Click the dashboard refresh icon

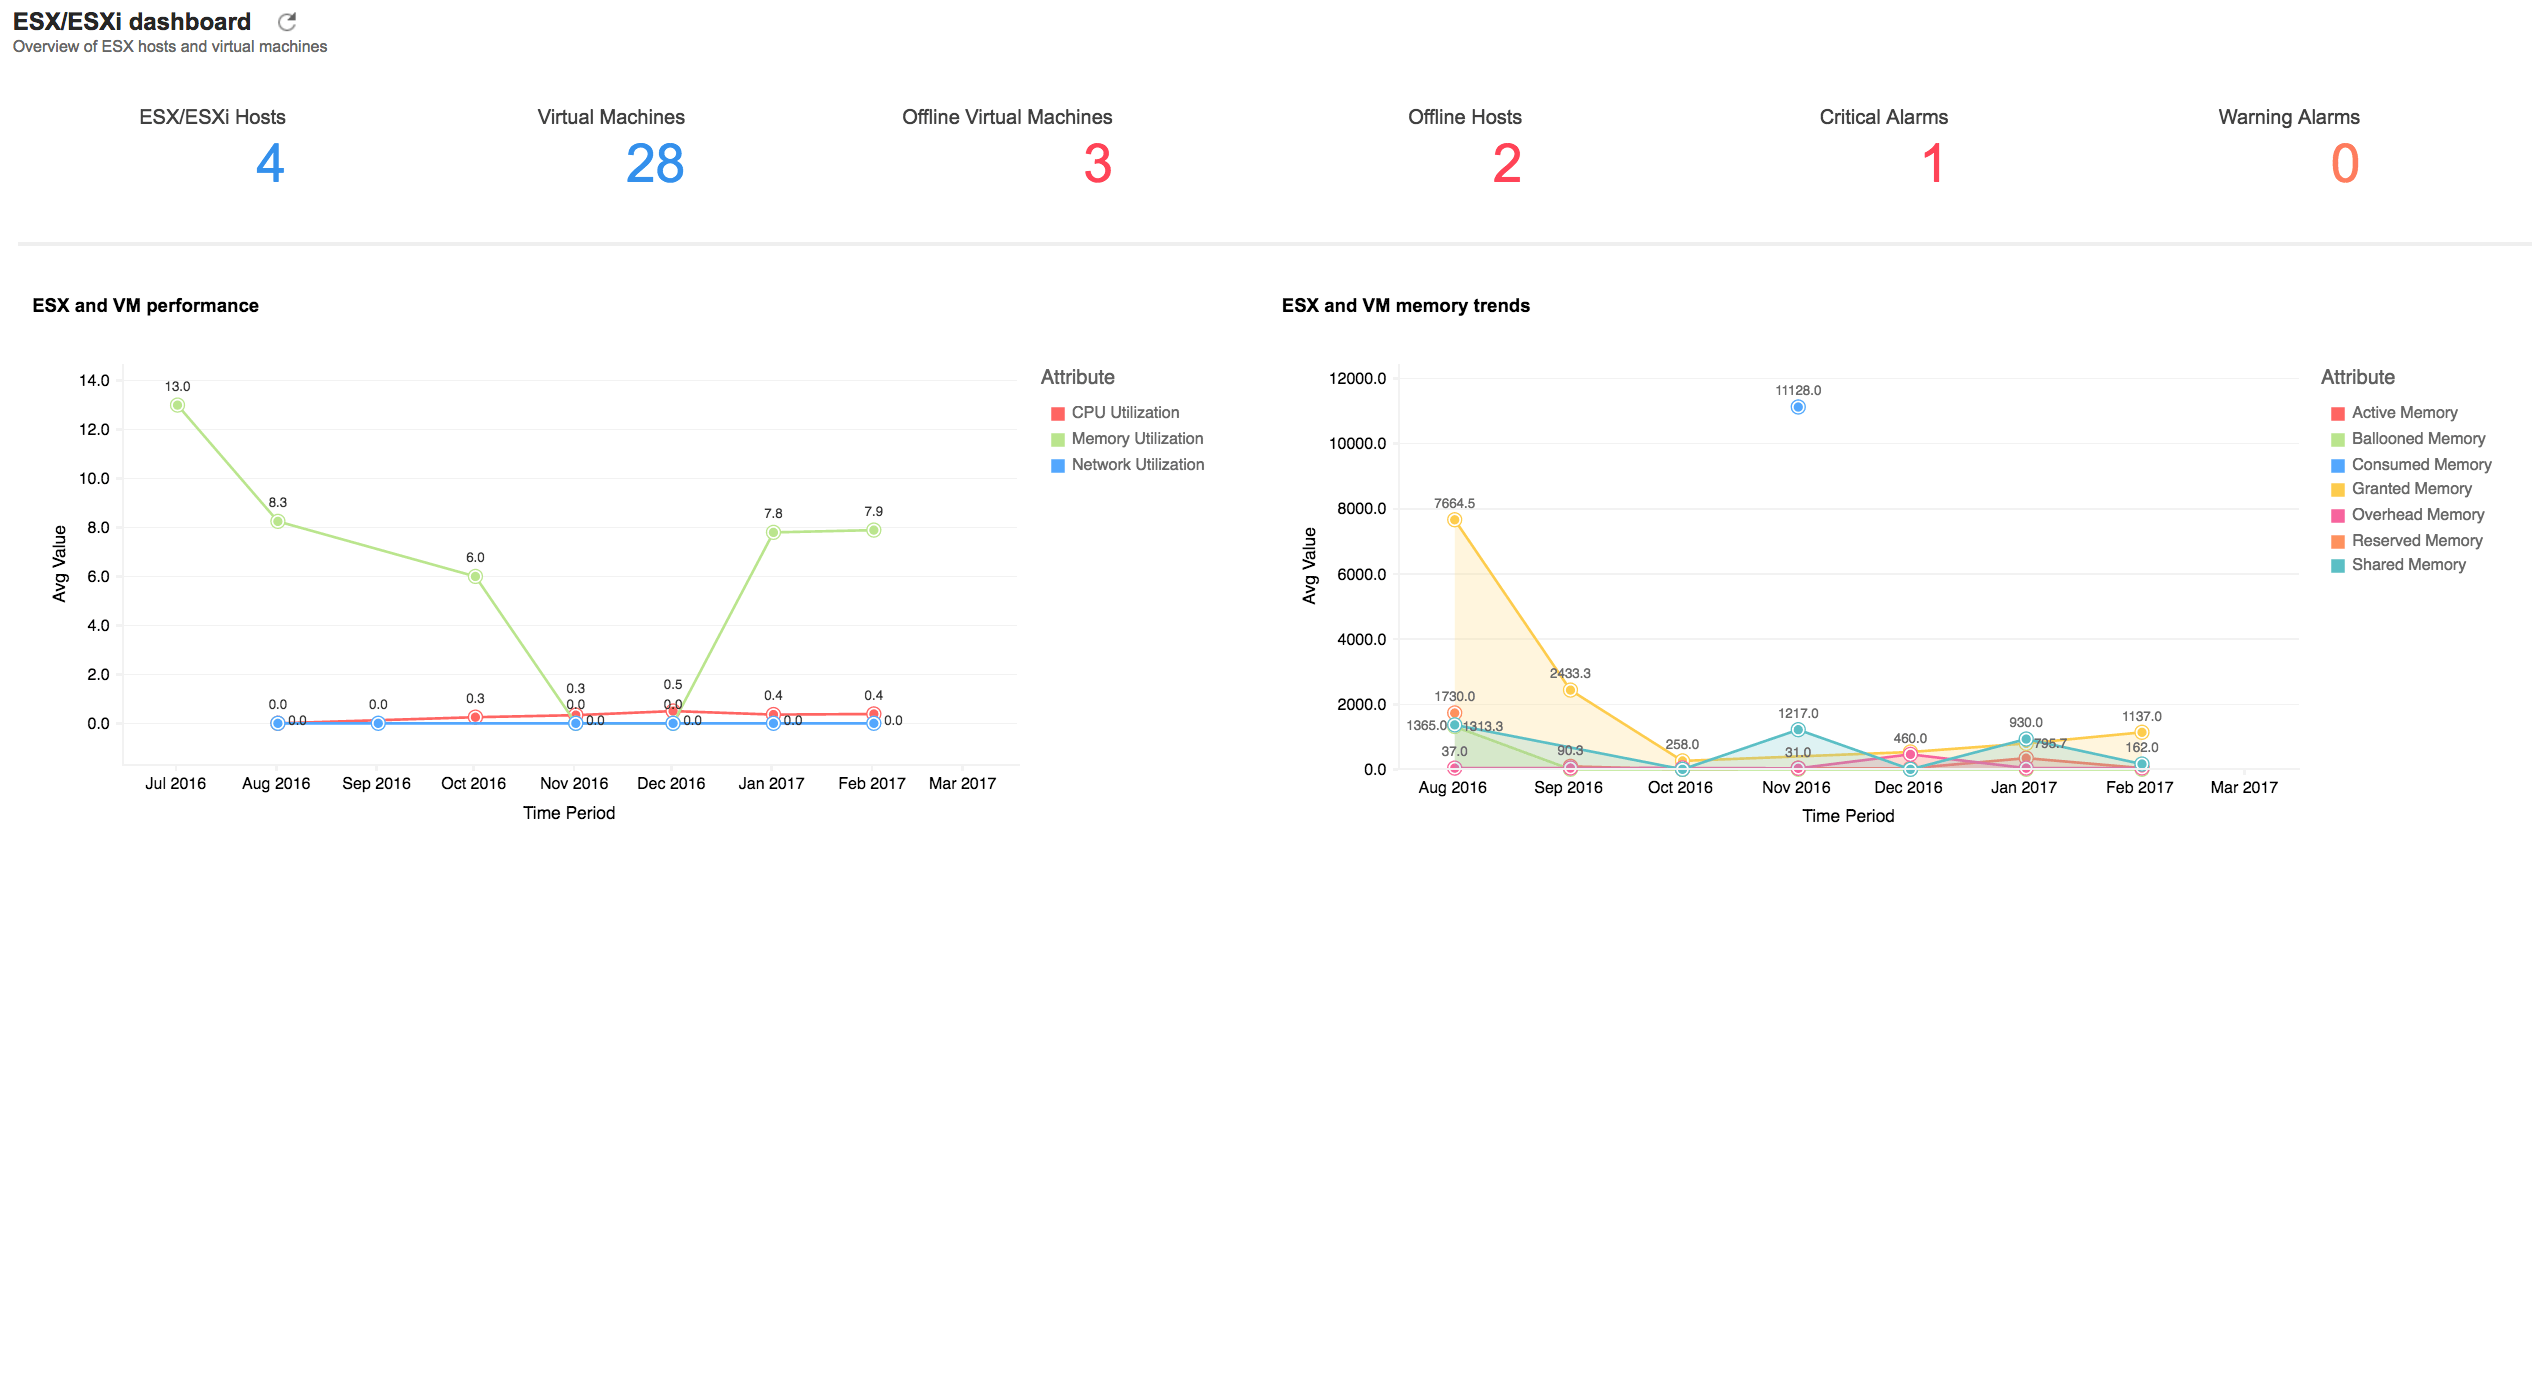[287, 22]
